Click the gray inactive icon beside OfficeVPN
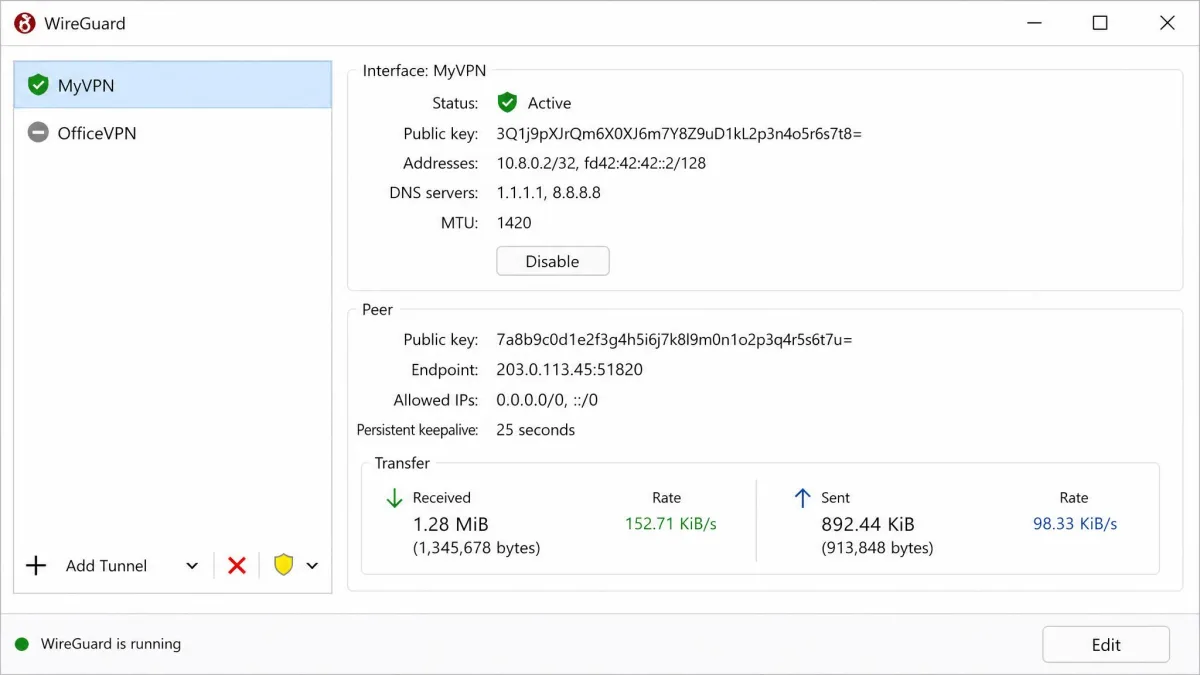The height and width of the screenshot is (675, 1200). (x=38, y=132)
